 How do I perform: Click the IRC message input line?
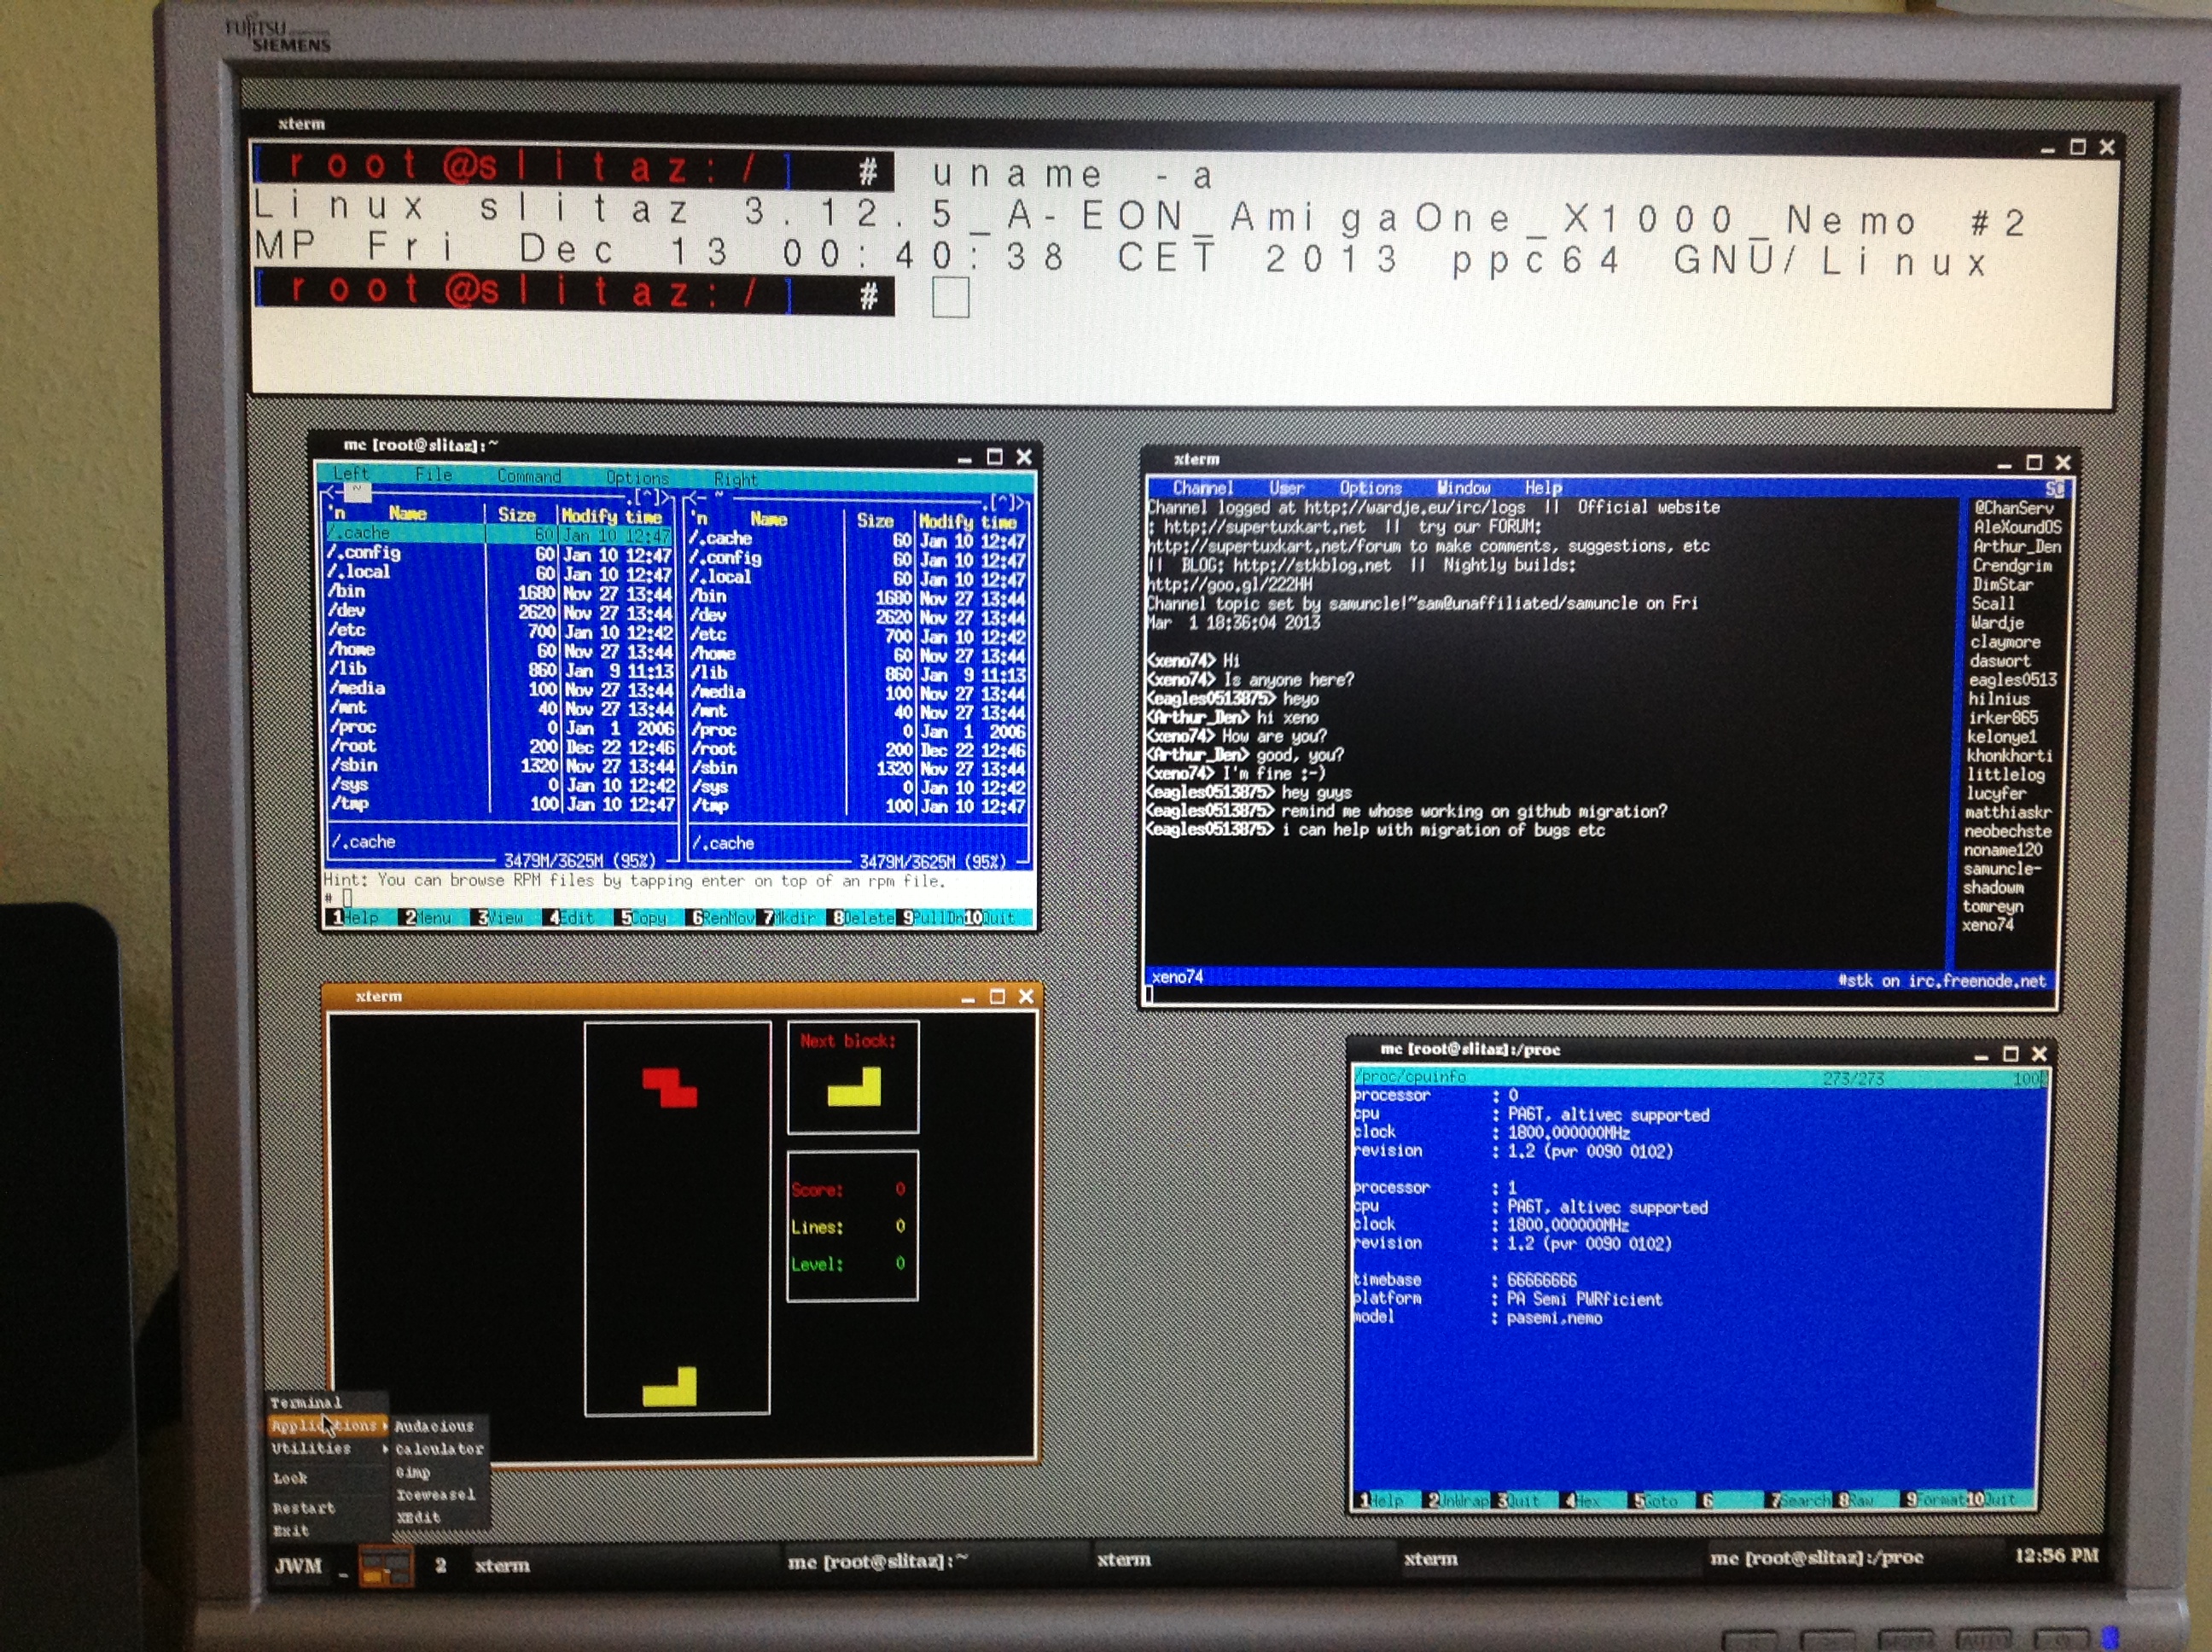tap(1500, 995)
